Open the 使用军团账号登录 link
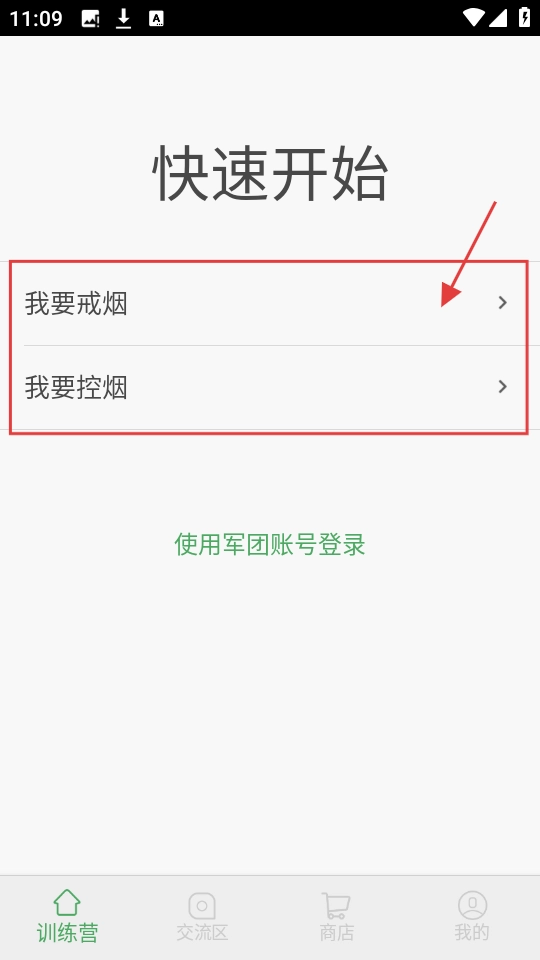The height and width of the screenshot is (960, 540). click(270, 544)
